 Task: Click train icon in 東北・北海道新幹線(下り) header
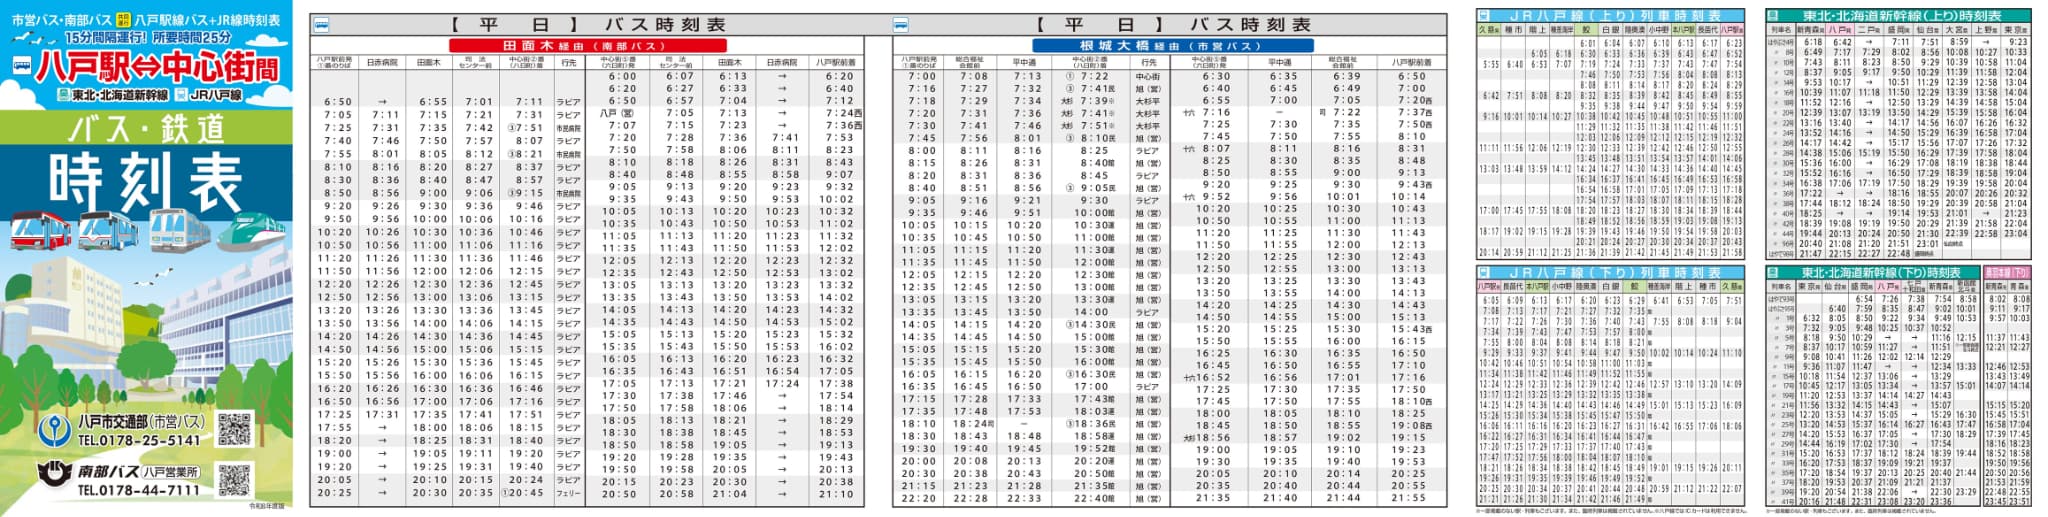click(1773, 273)
